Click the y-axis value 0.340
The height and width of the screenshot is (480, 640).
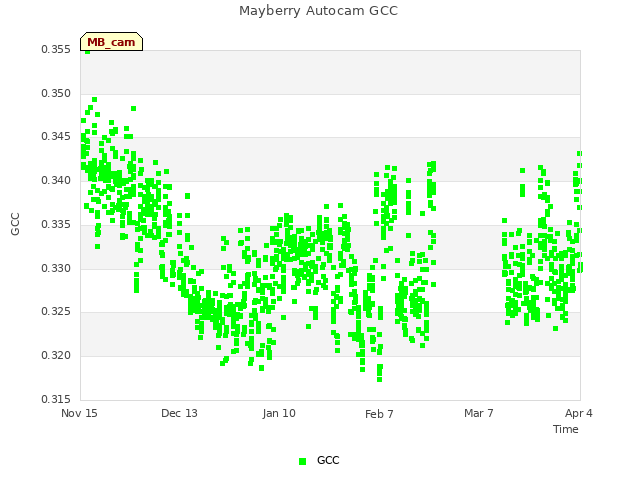point(56,180)
